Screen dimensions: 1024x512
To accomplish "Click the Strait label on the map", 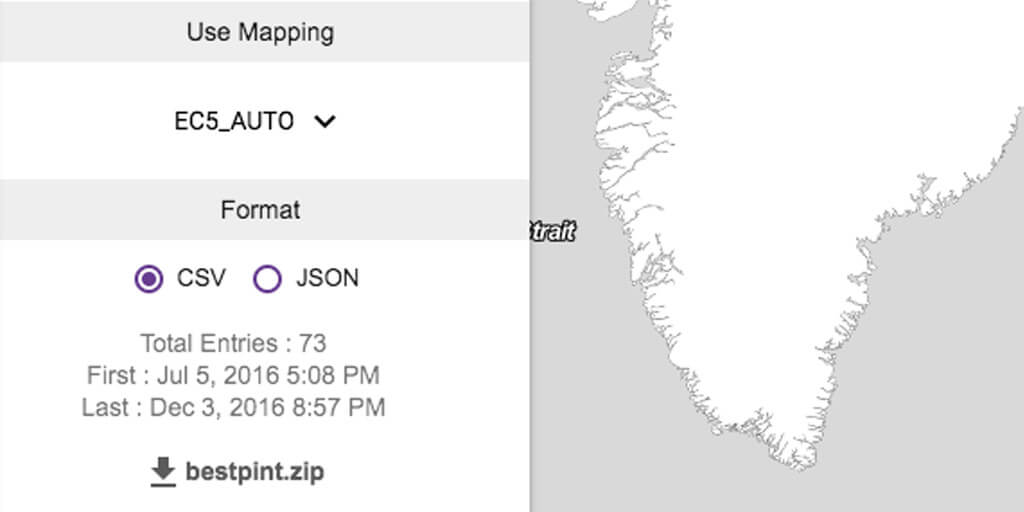I will (551, 232).
